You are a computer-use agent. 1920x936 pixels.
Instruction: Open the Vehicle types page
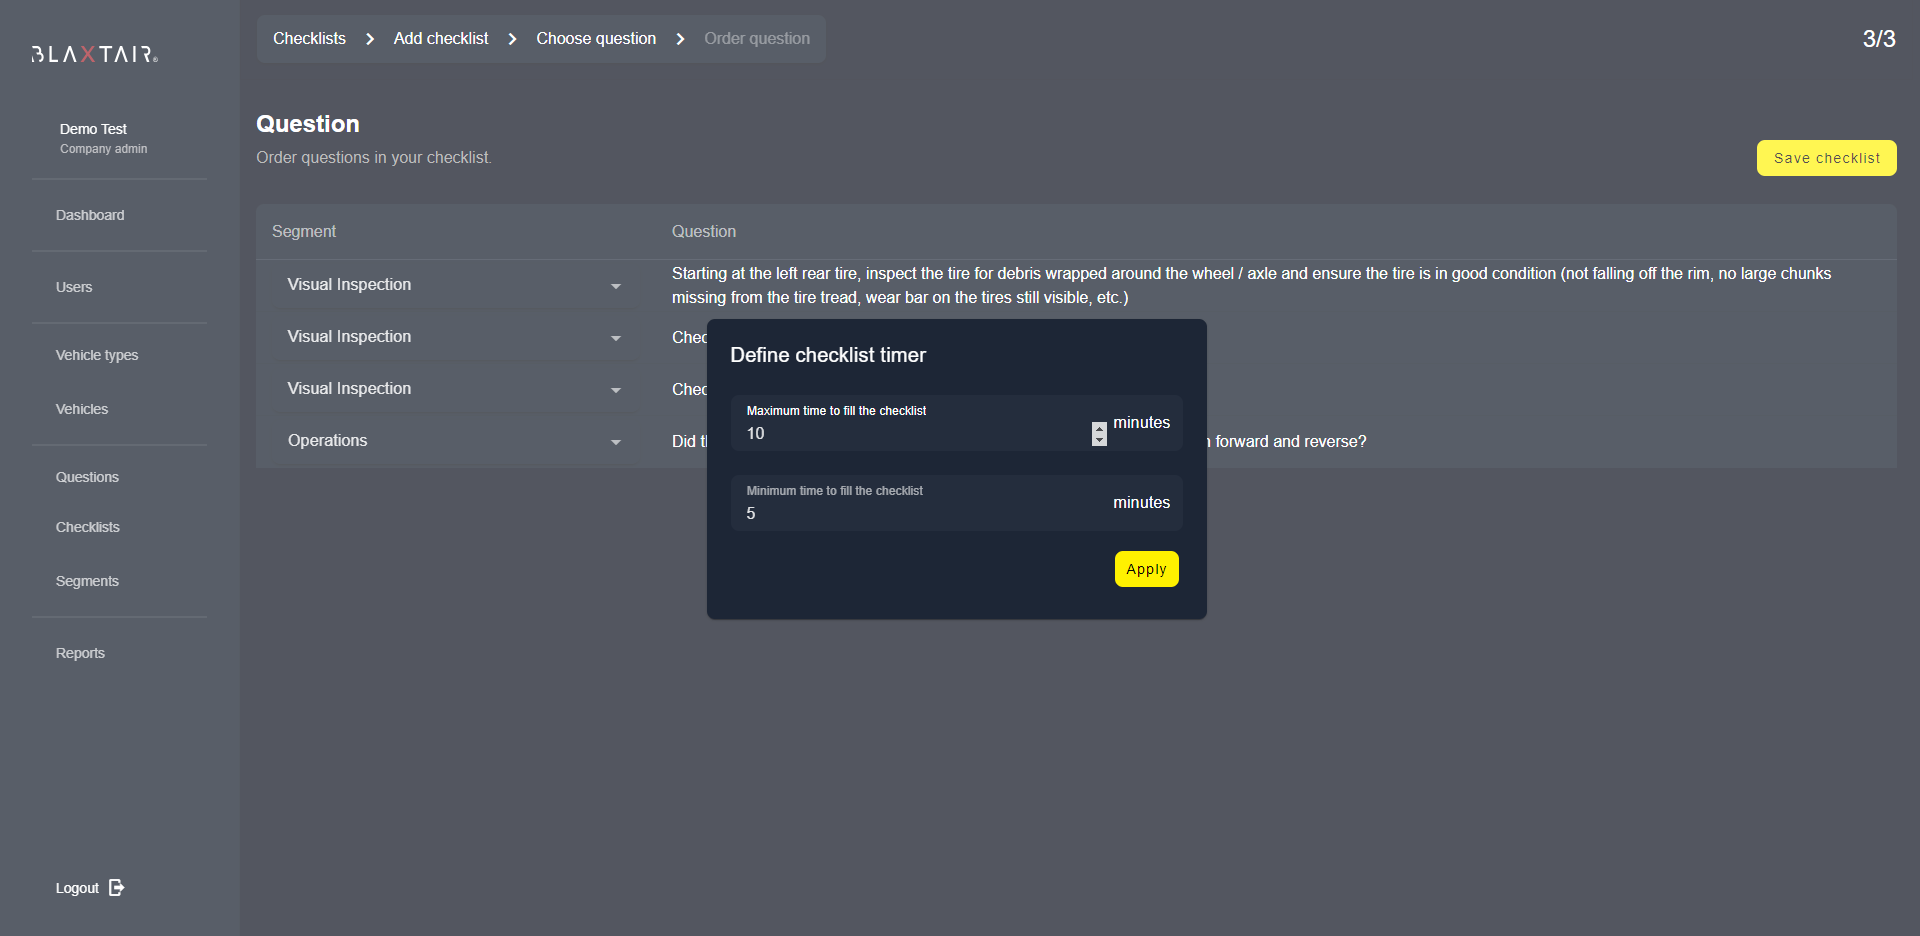[97, 355]
